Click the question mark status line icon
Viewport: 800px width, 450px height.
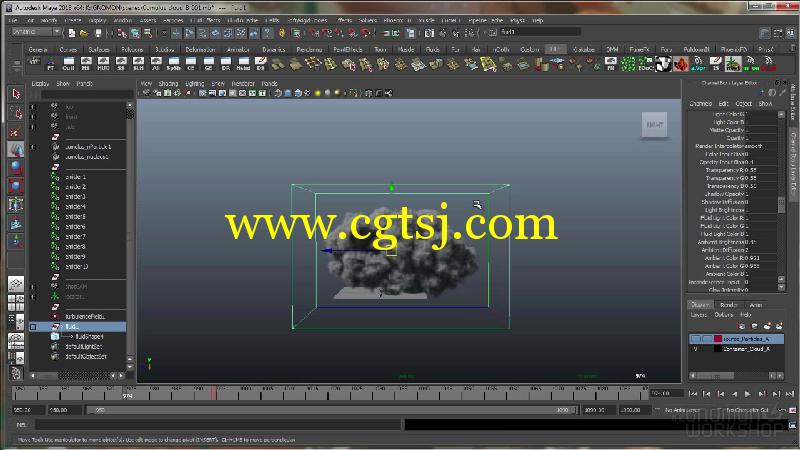tap(267, 33)
